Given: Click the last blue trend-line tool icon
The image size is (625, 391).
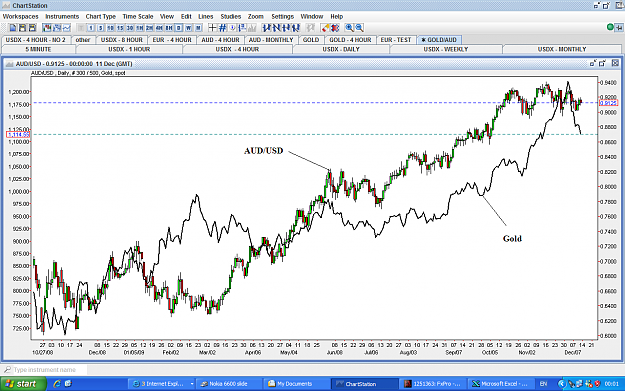Looking at the screenshot, I should pos(296,28).
